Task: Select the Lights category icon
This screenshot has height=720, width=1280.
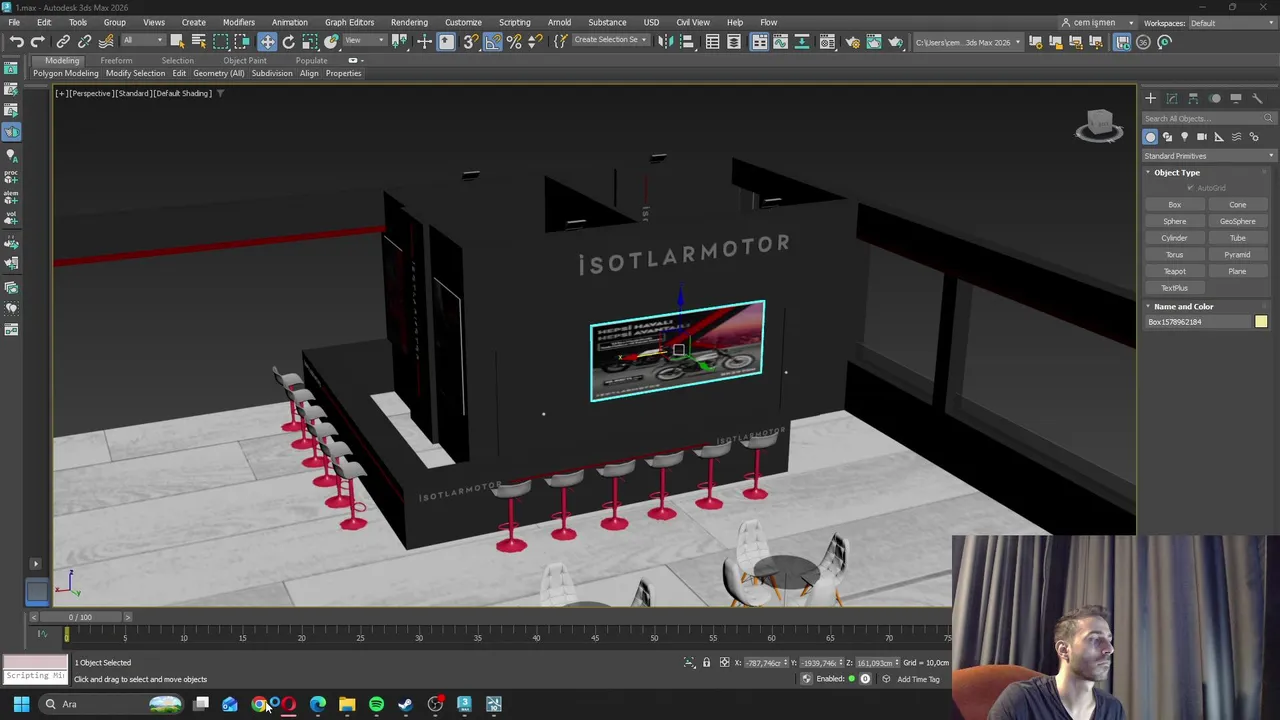Action: (x=1185, y=137)
